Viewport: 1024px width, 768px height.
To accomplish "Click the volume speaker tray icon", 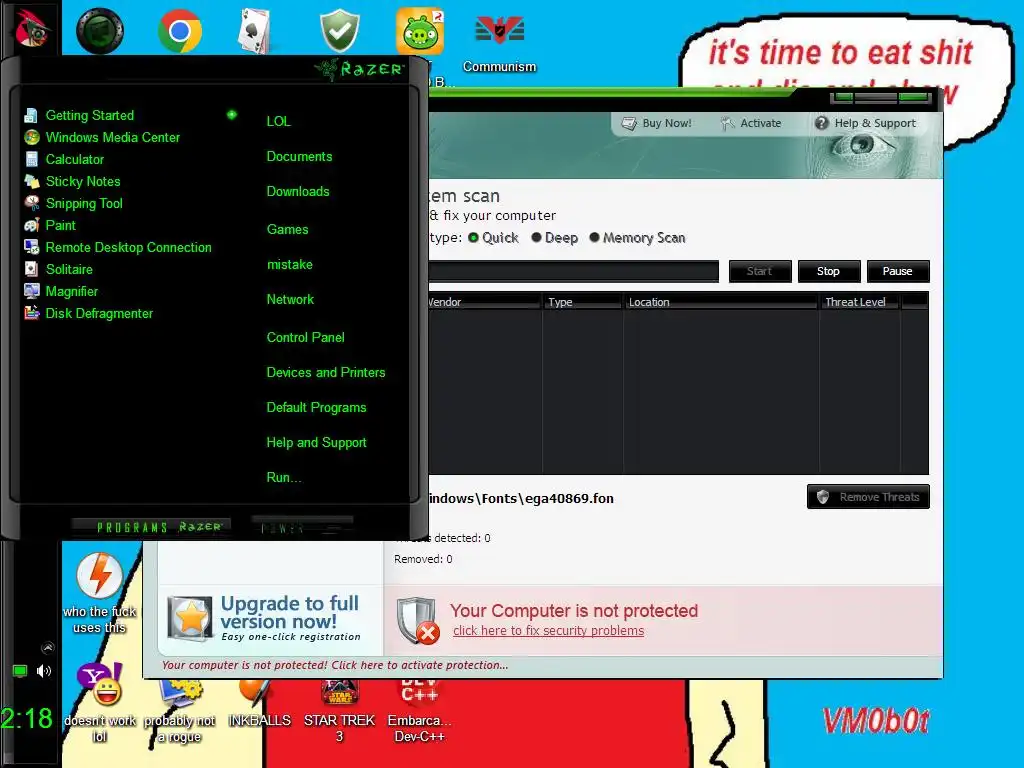I will [44, 671].
